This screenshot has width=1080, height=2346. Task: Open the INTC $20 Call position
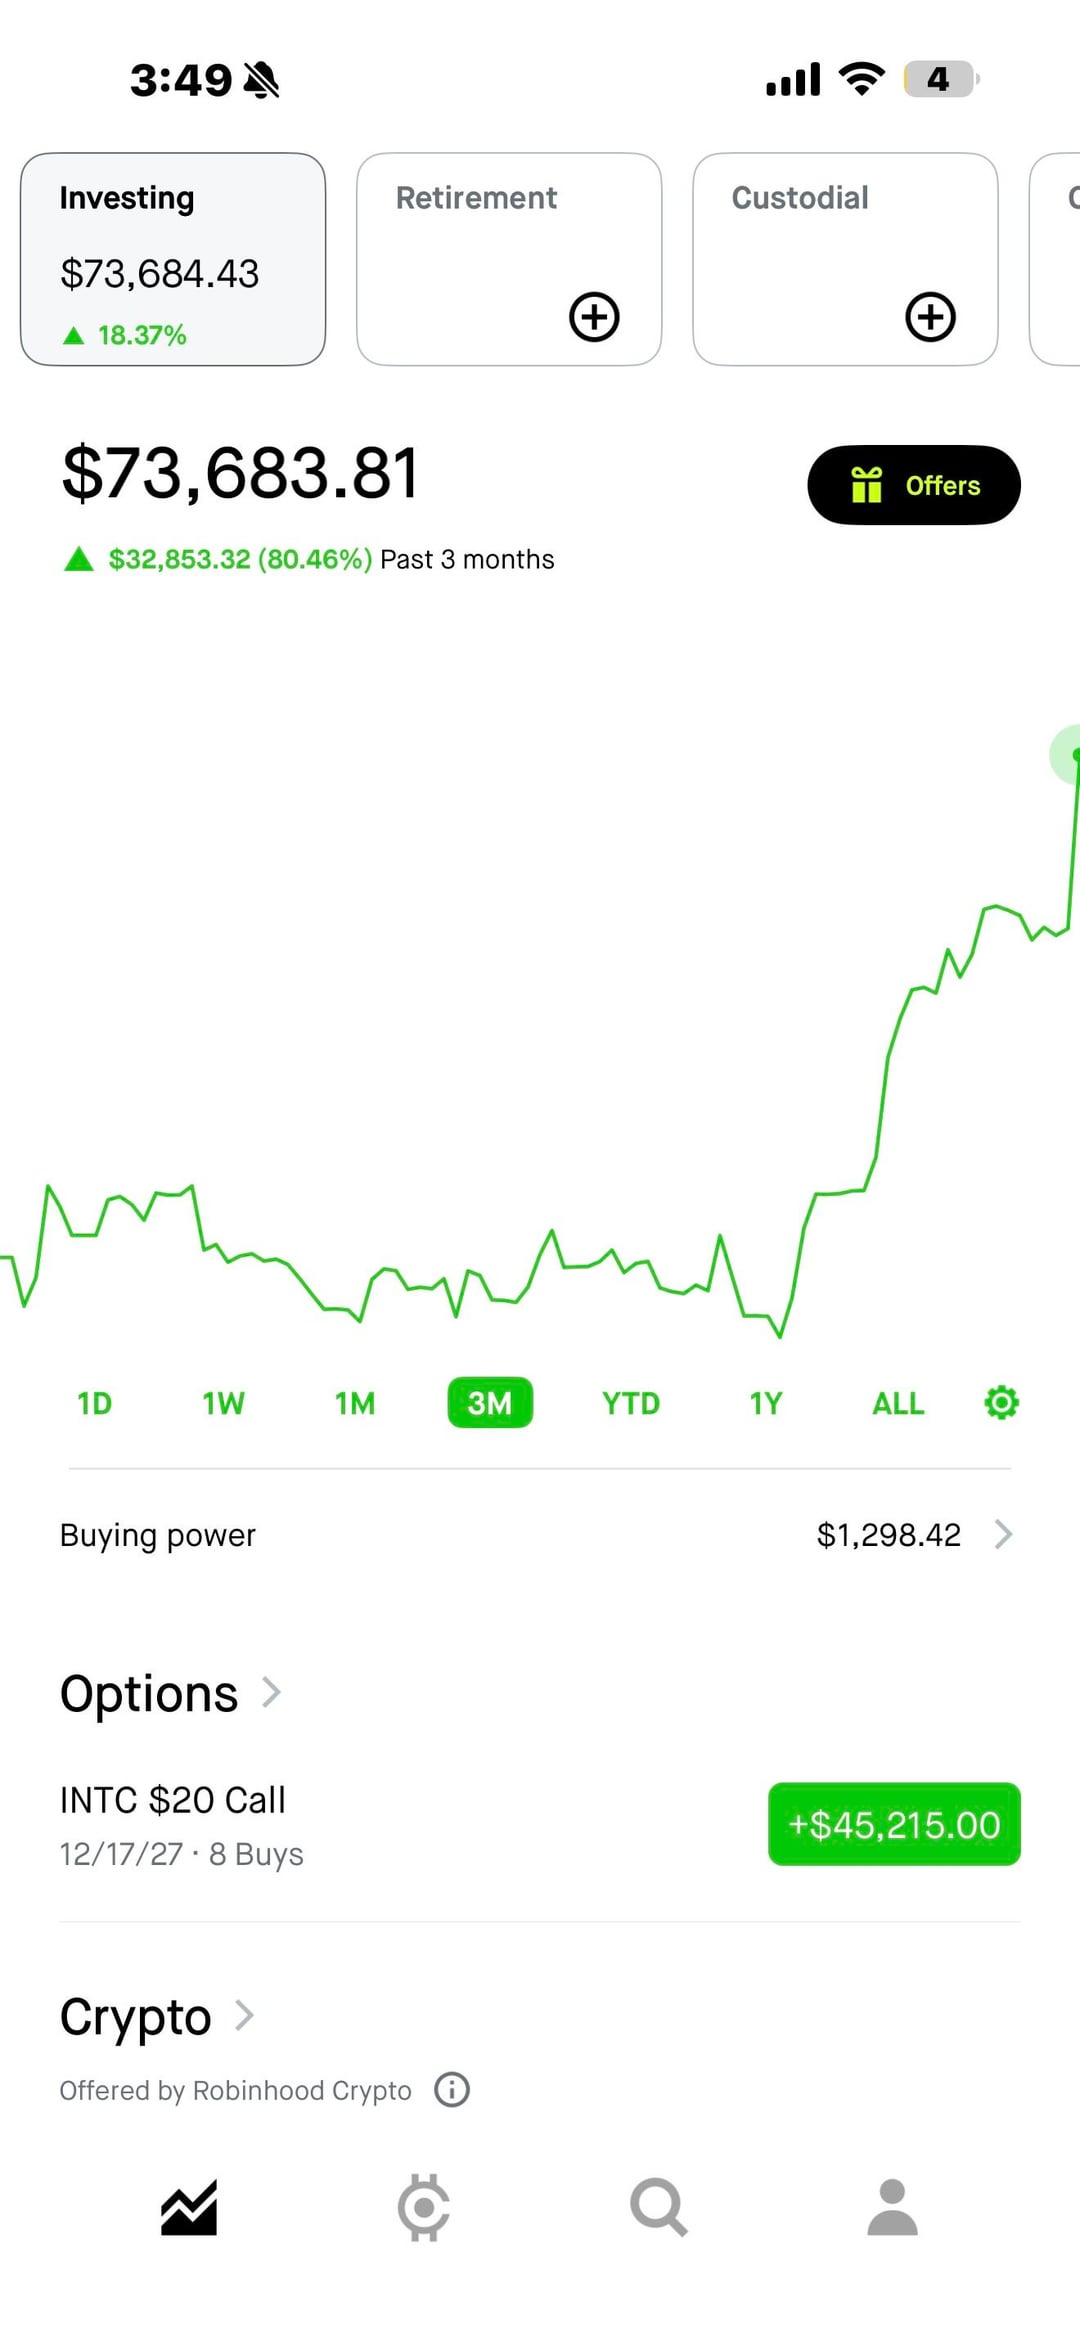point(173,1824)
